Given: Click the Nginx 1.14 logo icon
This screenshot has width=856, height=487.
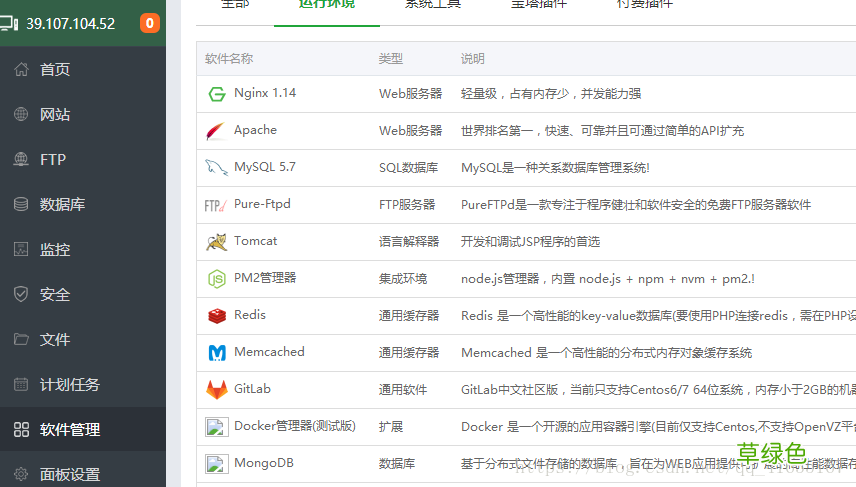Looking at the screenshot, I should [217, 94].
